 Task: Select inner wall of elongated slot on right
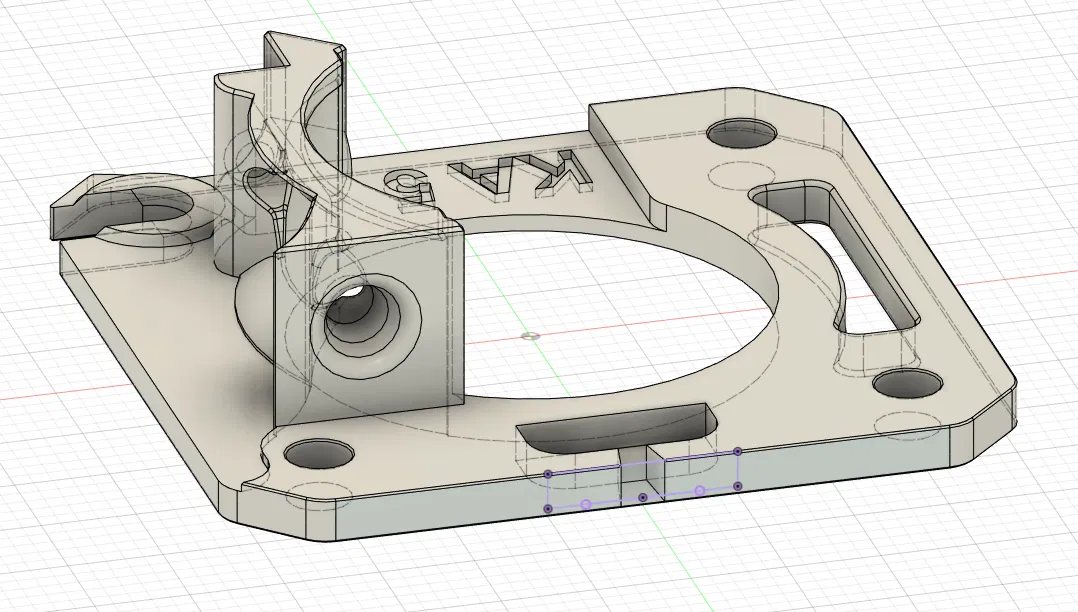coord(868,267)
